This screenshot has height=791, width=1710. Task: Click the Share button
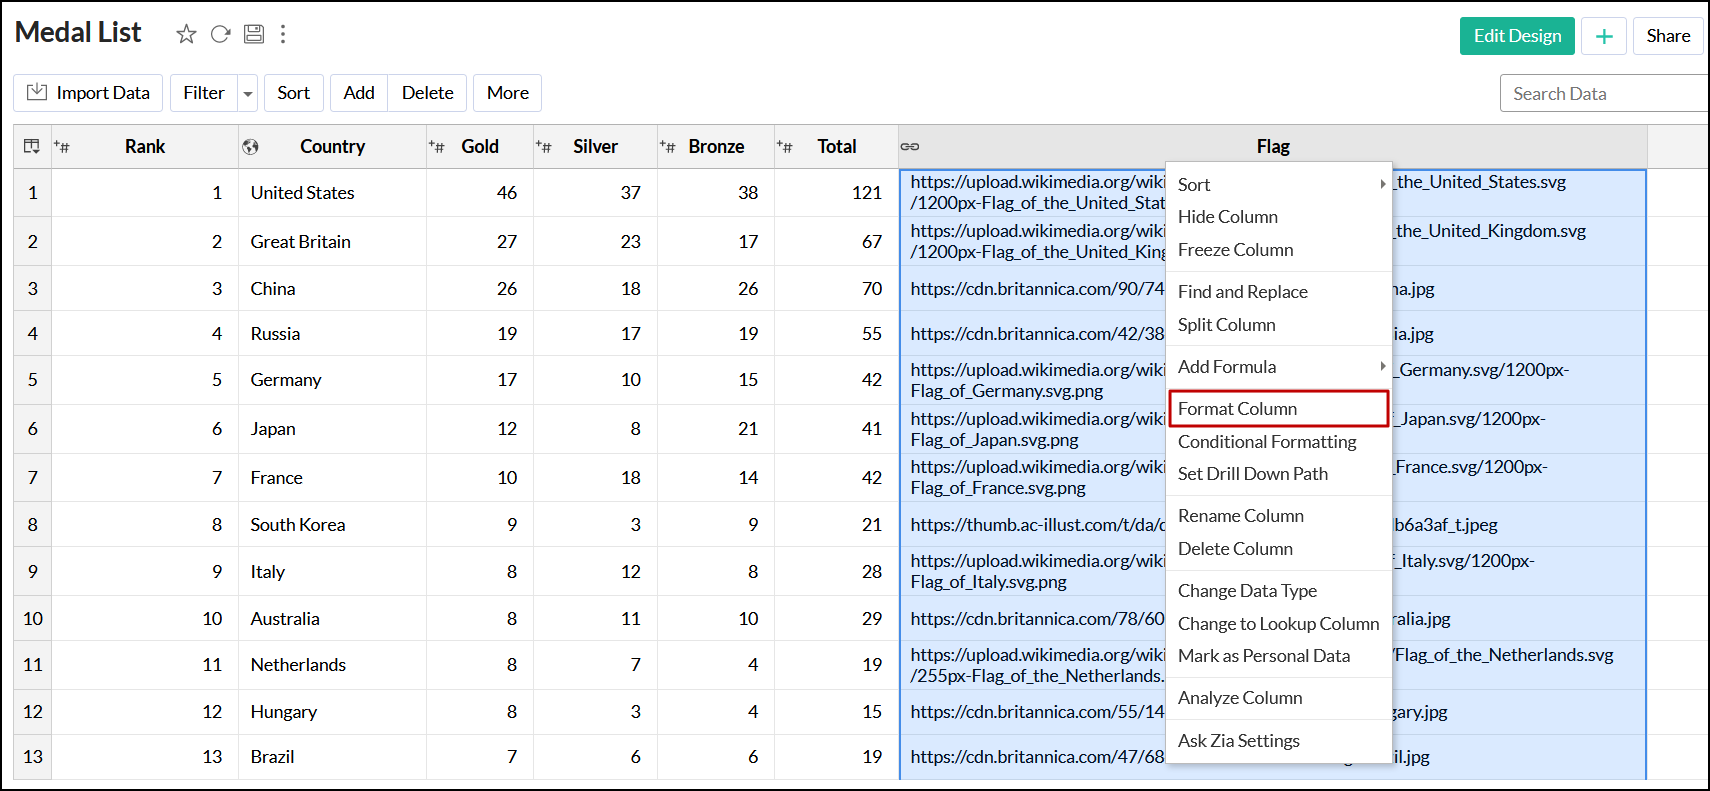(x=1667, y=36)
